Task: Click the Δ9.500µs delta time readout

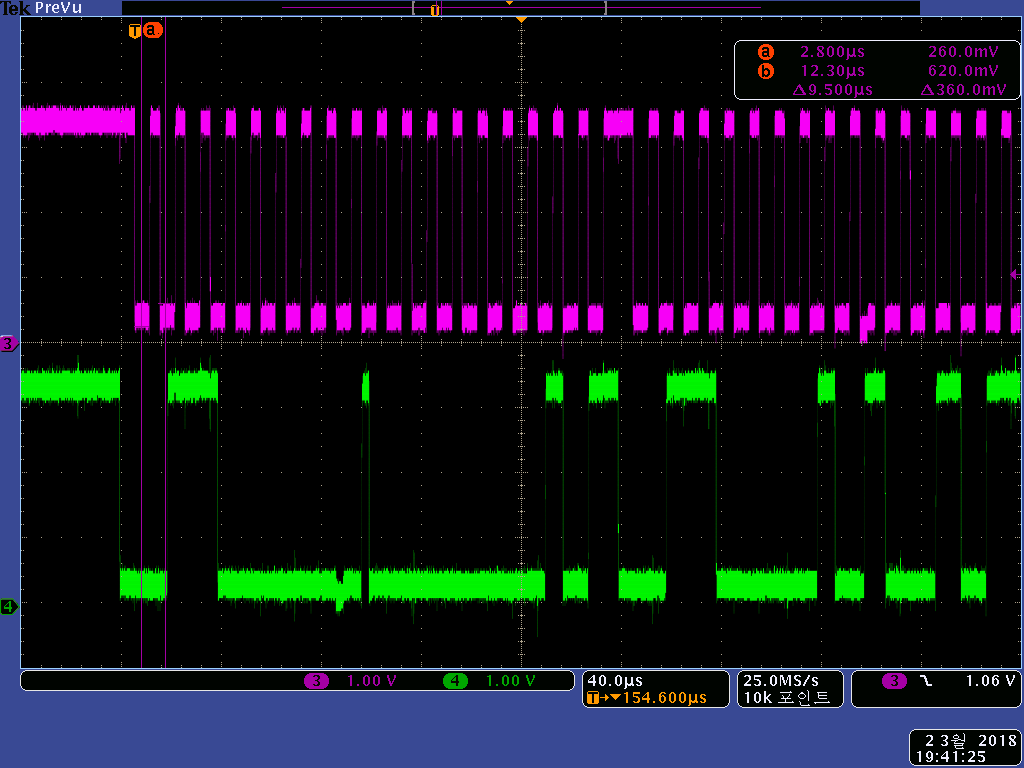Action: [x=833, y=89]
